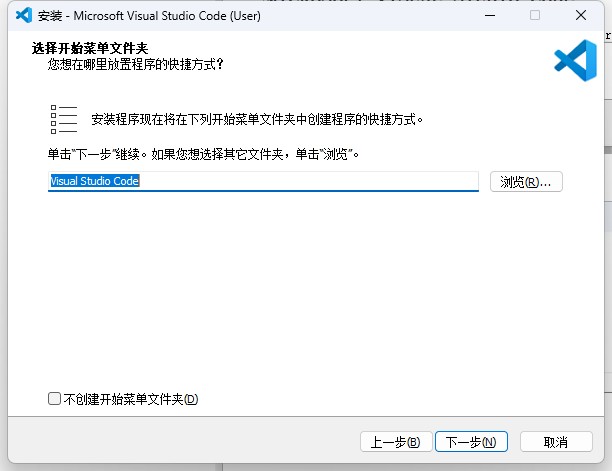
Task: Click the window title 安装 - Microsoft Visual Studio Code (User)
Action: tap(149, 16)
